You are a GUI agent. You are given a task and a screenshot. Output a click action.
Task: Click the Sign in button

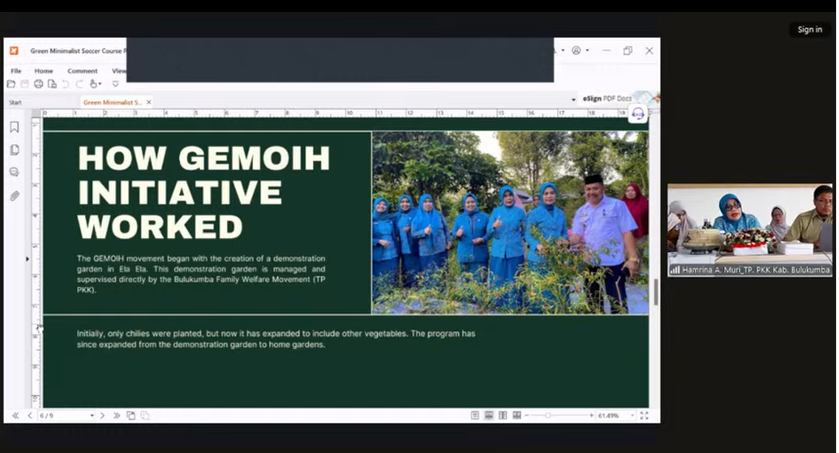(x=809, y=30)
